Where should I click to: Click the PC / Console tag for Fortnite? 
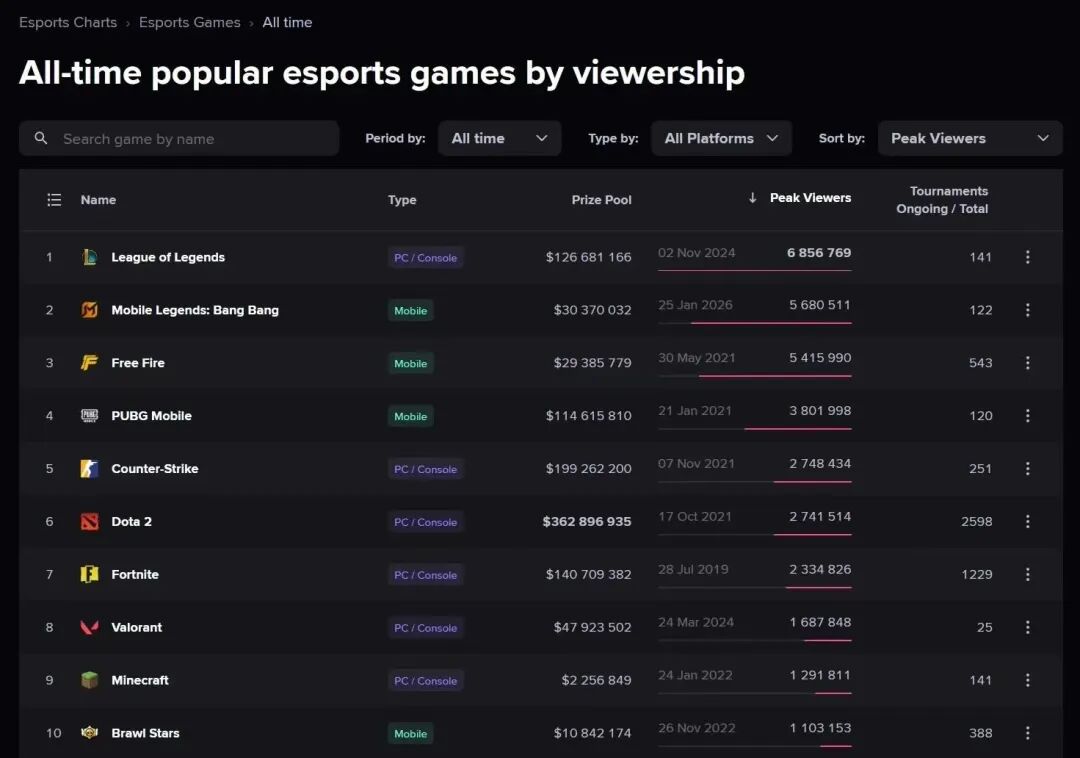tap(426, 575)
